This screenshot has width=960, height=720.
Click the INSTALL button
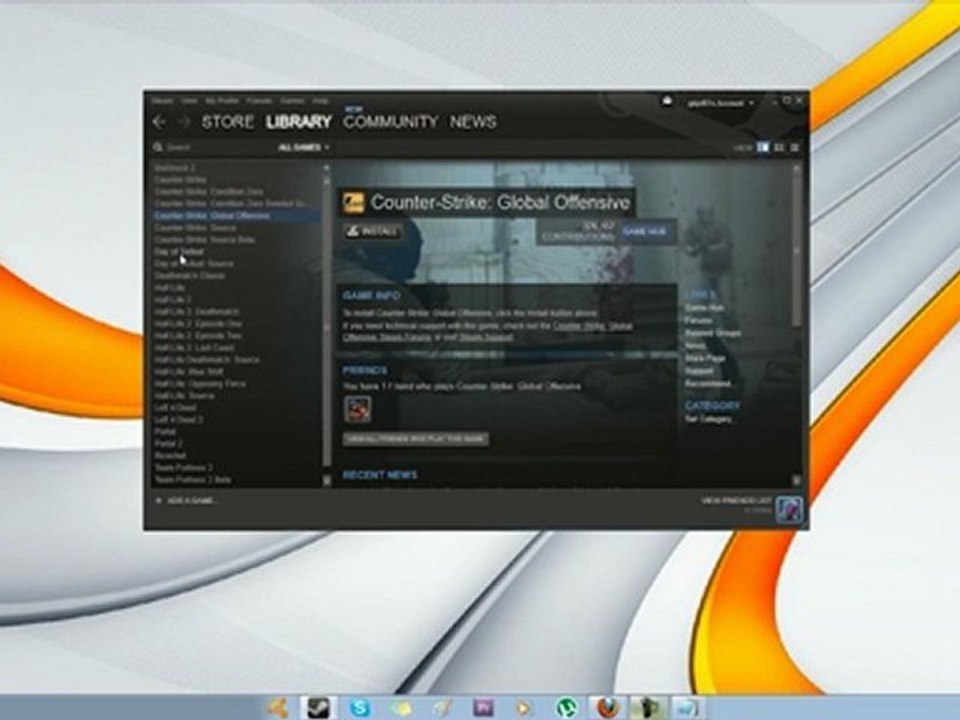[x=373, y=231]
